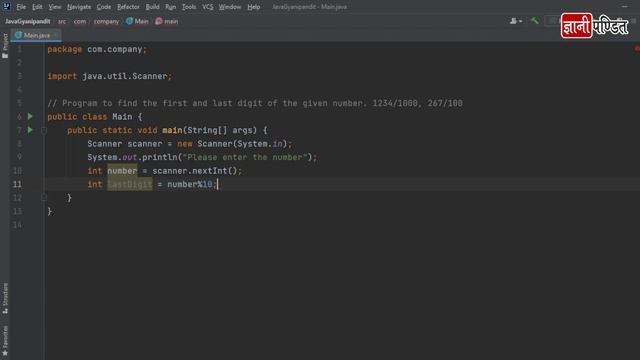640x360 pixels.
Task: Click the com breadcrumb
Action: (80, 21)
